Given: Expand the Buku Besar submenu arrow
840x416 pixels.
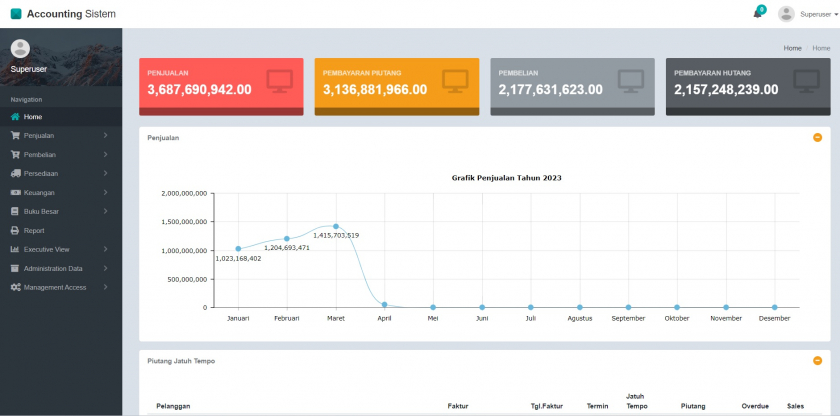Looking at the screenshot, I should (105, 212).
